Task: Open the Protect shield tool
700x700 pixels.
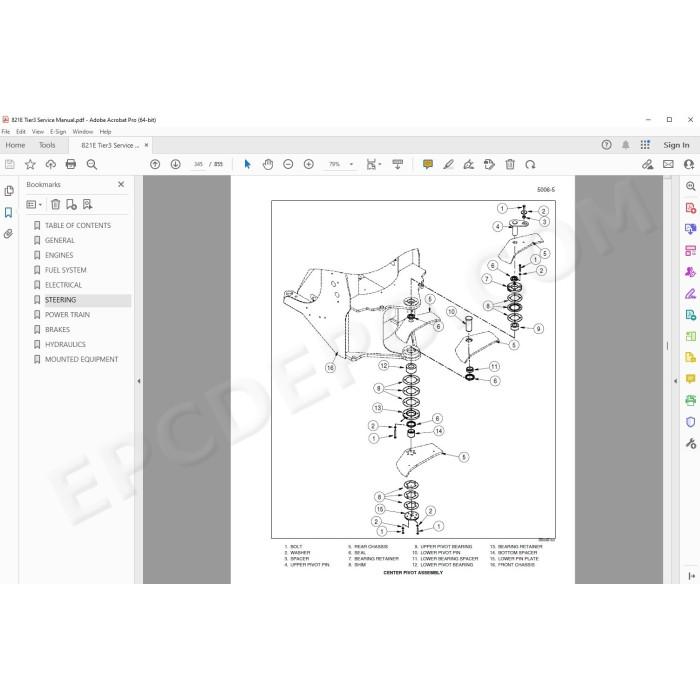Action: click(691, 422)
